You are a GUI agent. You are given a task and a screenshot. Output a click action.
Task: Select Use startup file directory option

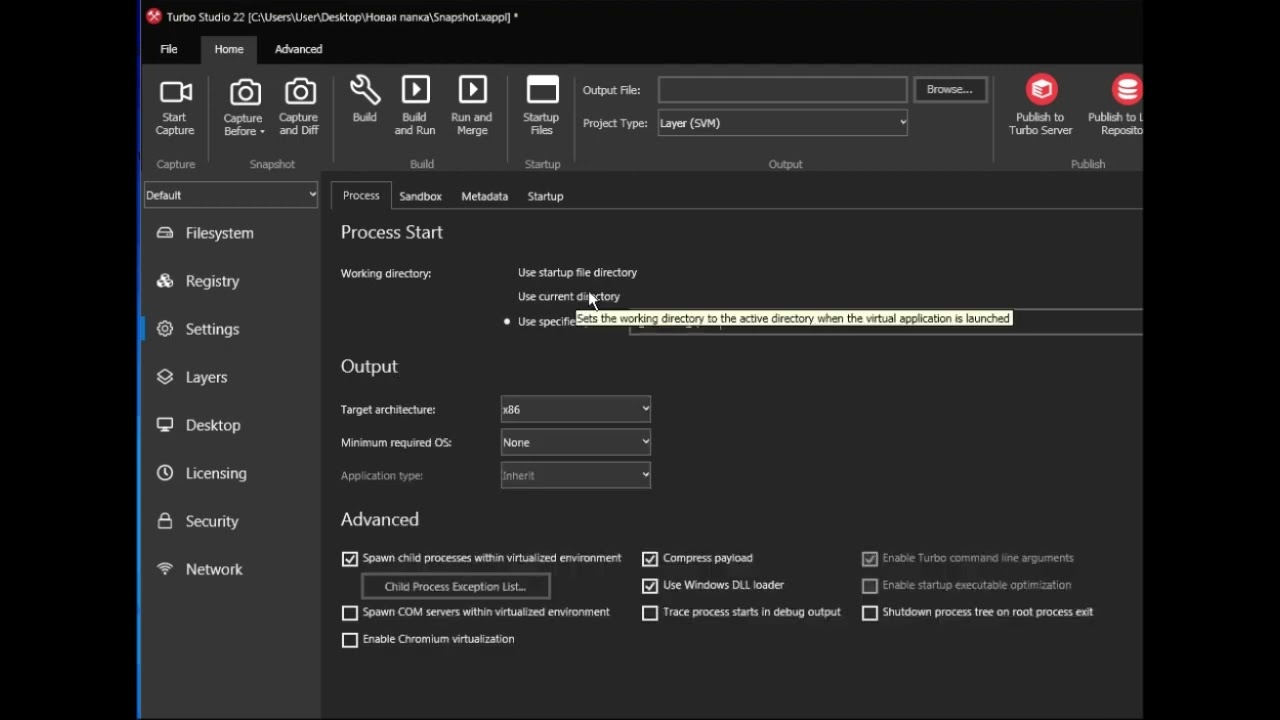pos(577,272)
